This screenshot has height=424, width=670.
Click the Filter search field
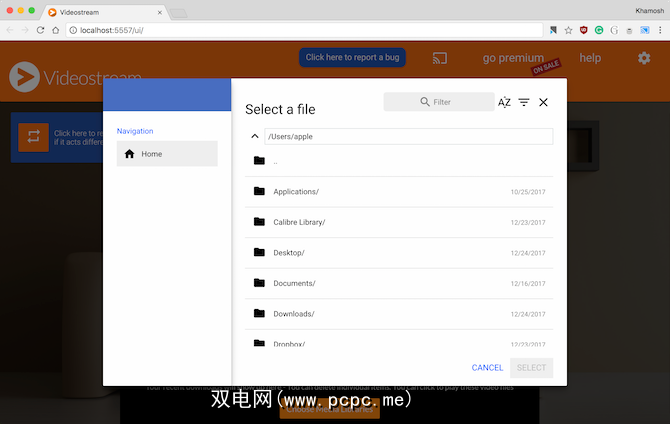point(439,102)
